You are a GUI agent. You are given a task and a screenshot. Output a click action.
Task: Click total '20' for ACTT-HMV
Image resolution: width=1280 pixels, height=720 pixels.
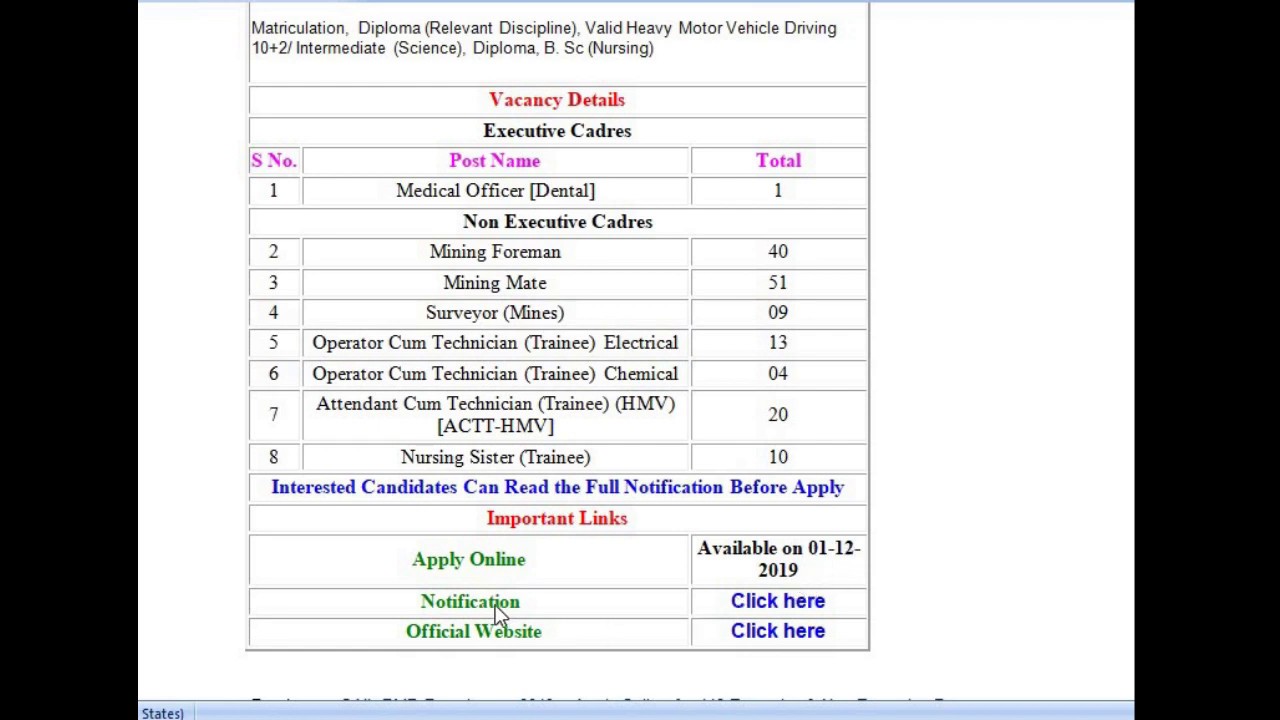[778, 415]
